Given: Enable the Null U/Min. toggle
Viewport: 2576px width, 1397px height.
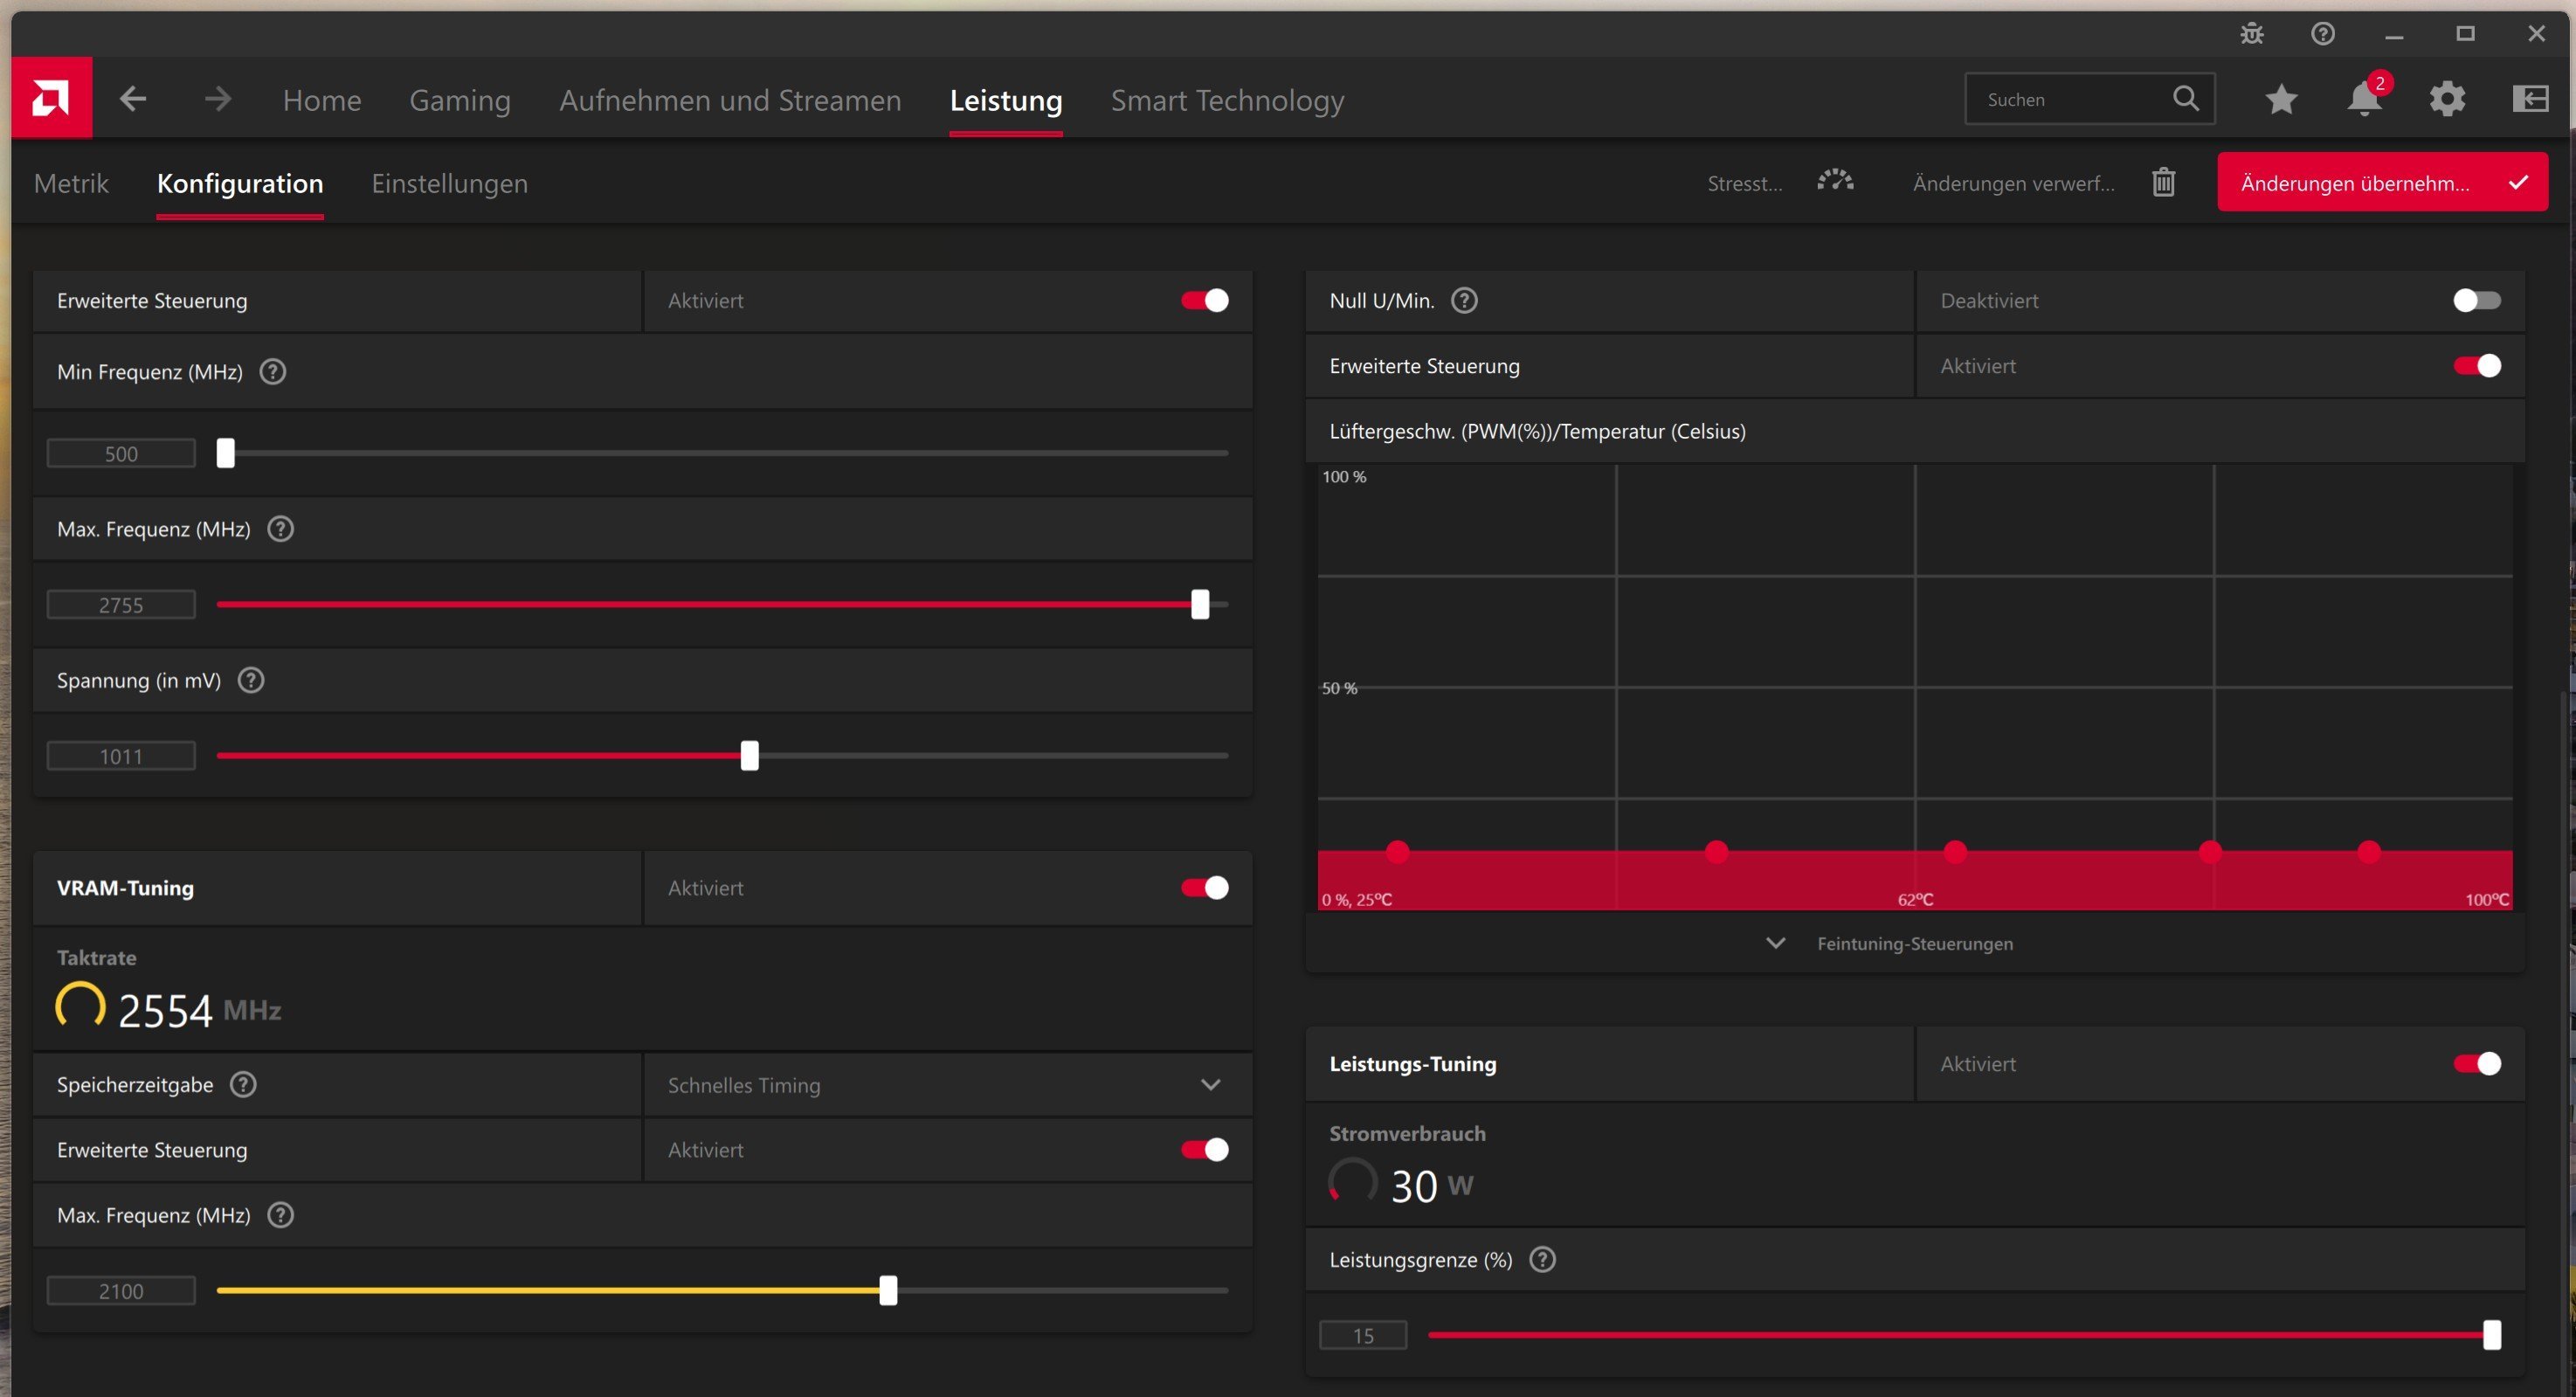Looking at the screenshot, I should point(2476,301).
